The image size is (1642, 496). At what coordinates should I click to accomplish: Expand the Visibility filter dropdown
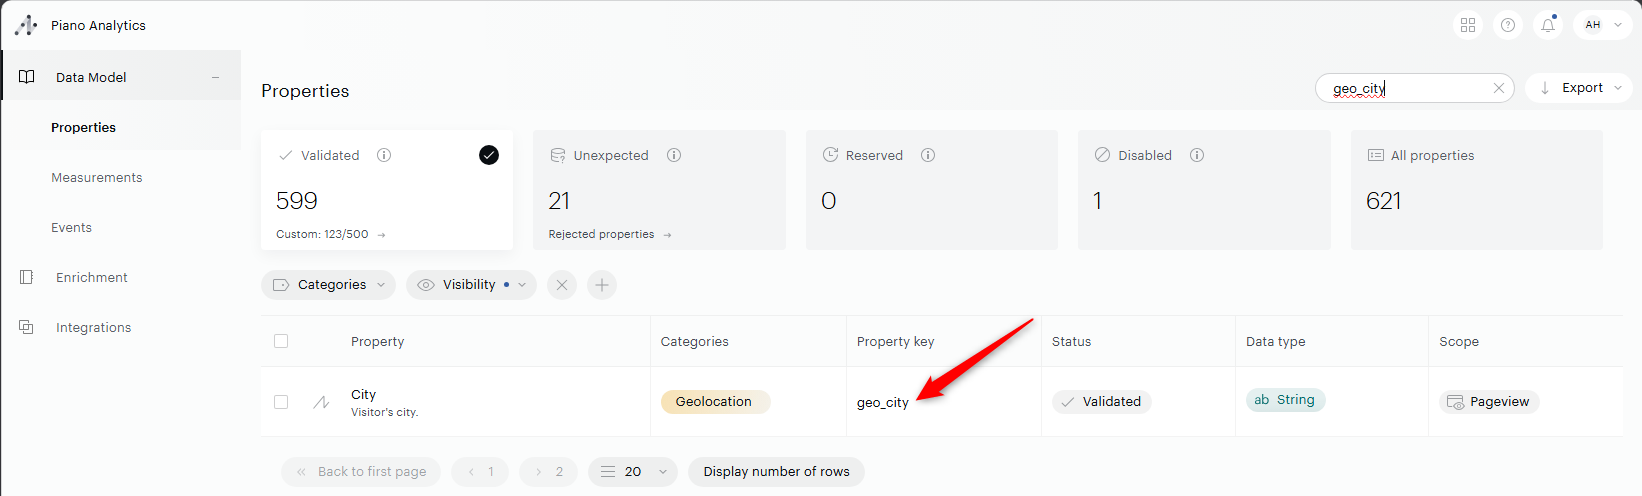tap(471, 285)
